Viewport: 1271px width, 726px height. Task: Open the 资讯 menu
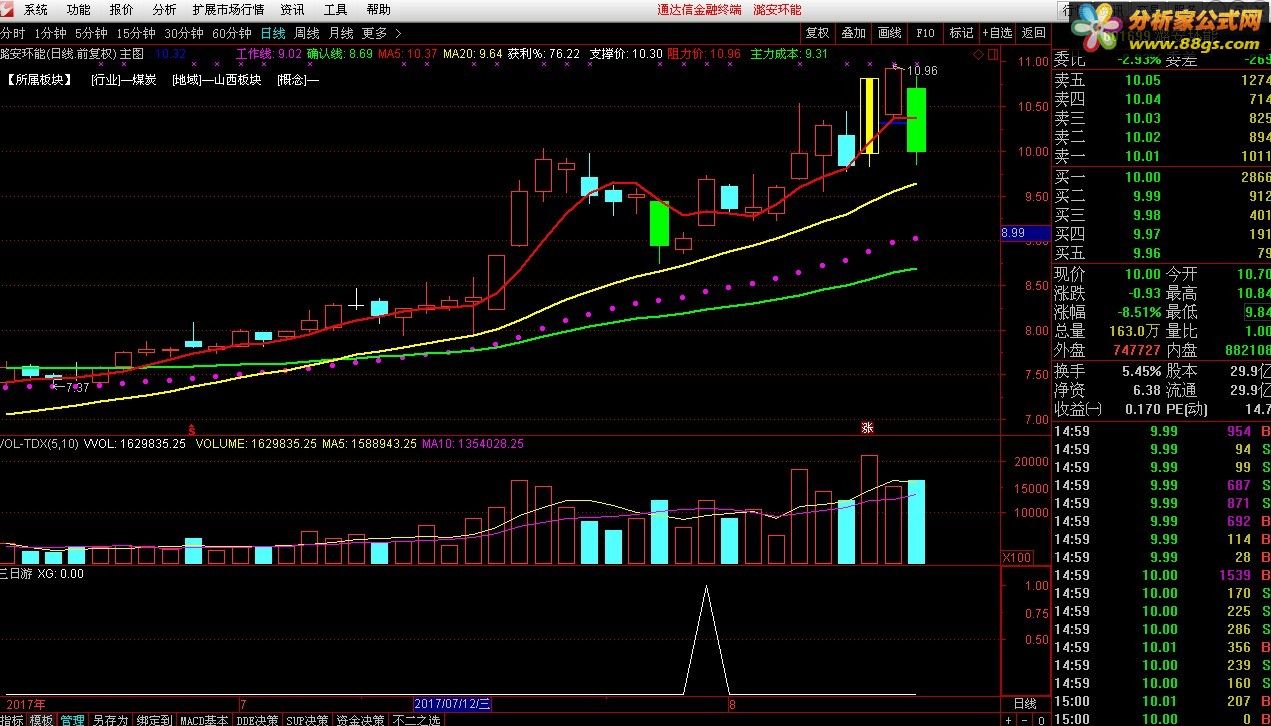click(x=293, y=9)
